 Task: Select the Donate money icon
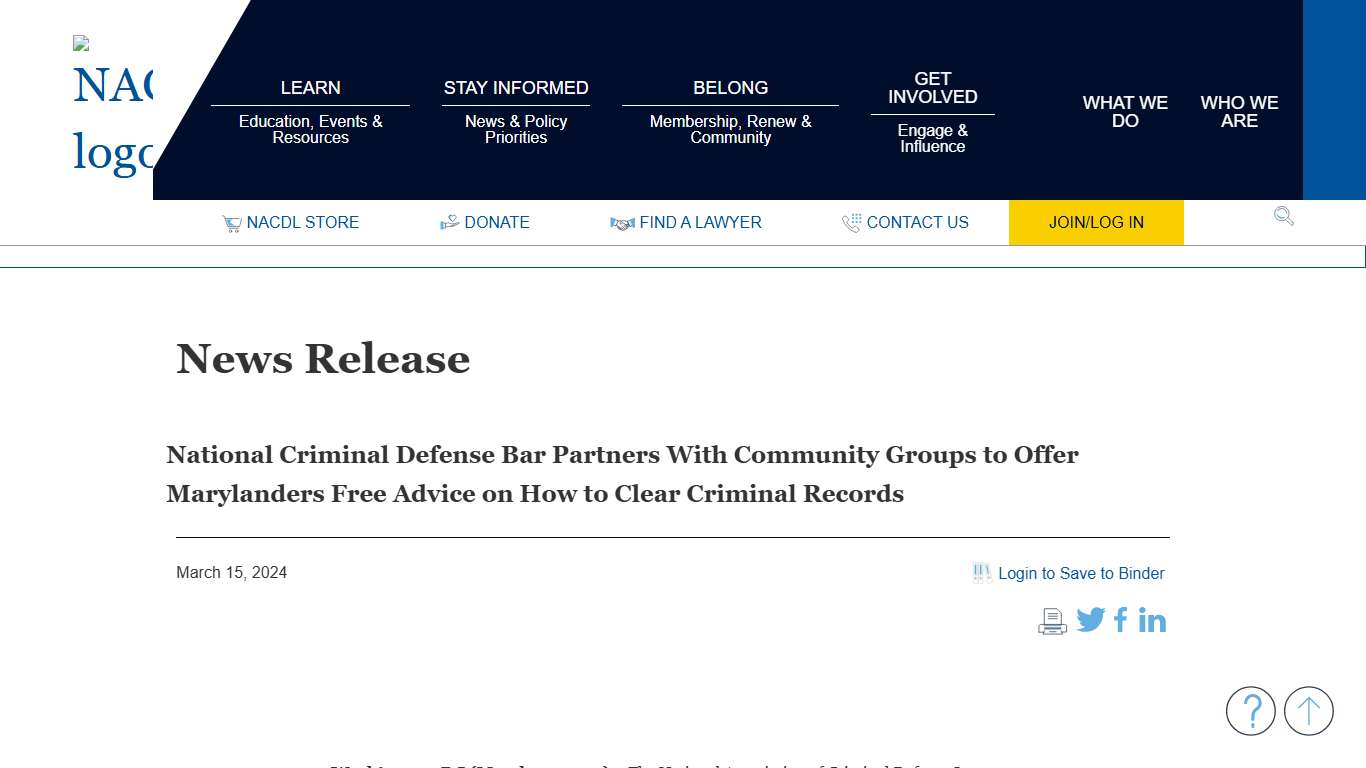pyautogui.click(x=449, y=222)
